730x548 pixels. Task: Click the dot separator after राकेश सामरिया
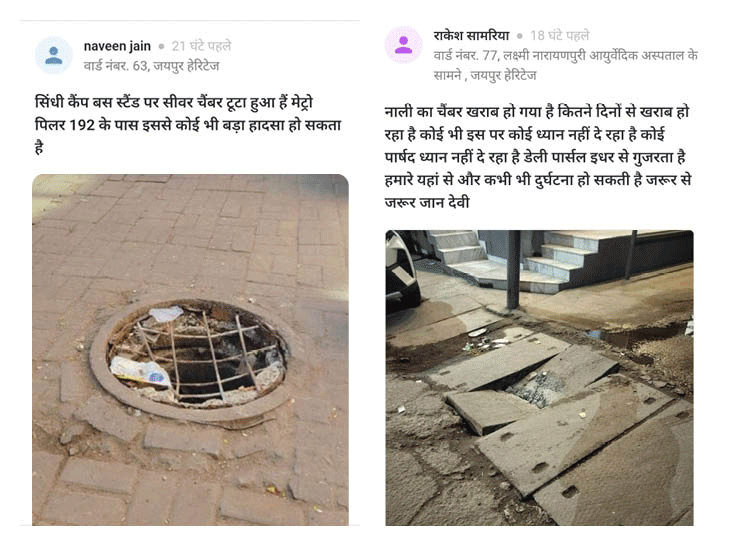pos(520,36)
